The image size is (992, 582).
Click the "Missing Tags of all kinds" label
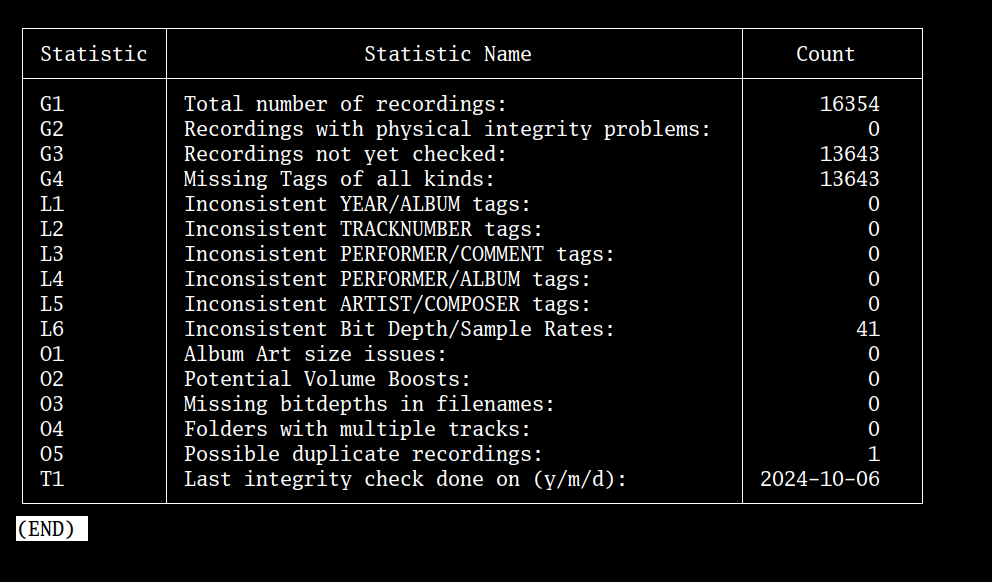pos(339,179)
